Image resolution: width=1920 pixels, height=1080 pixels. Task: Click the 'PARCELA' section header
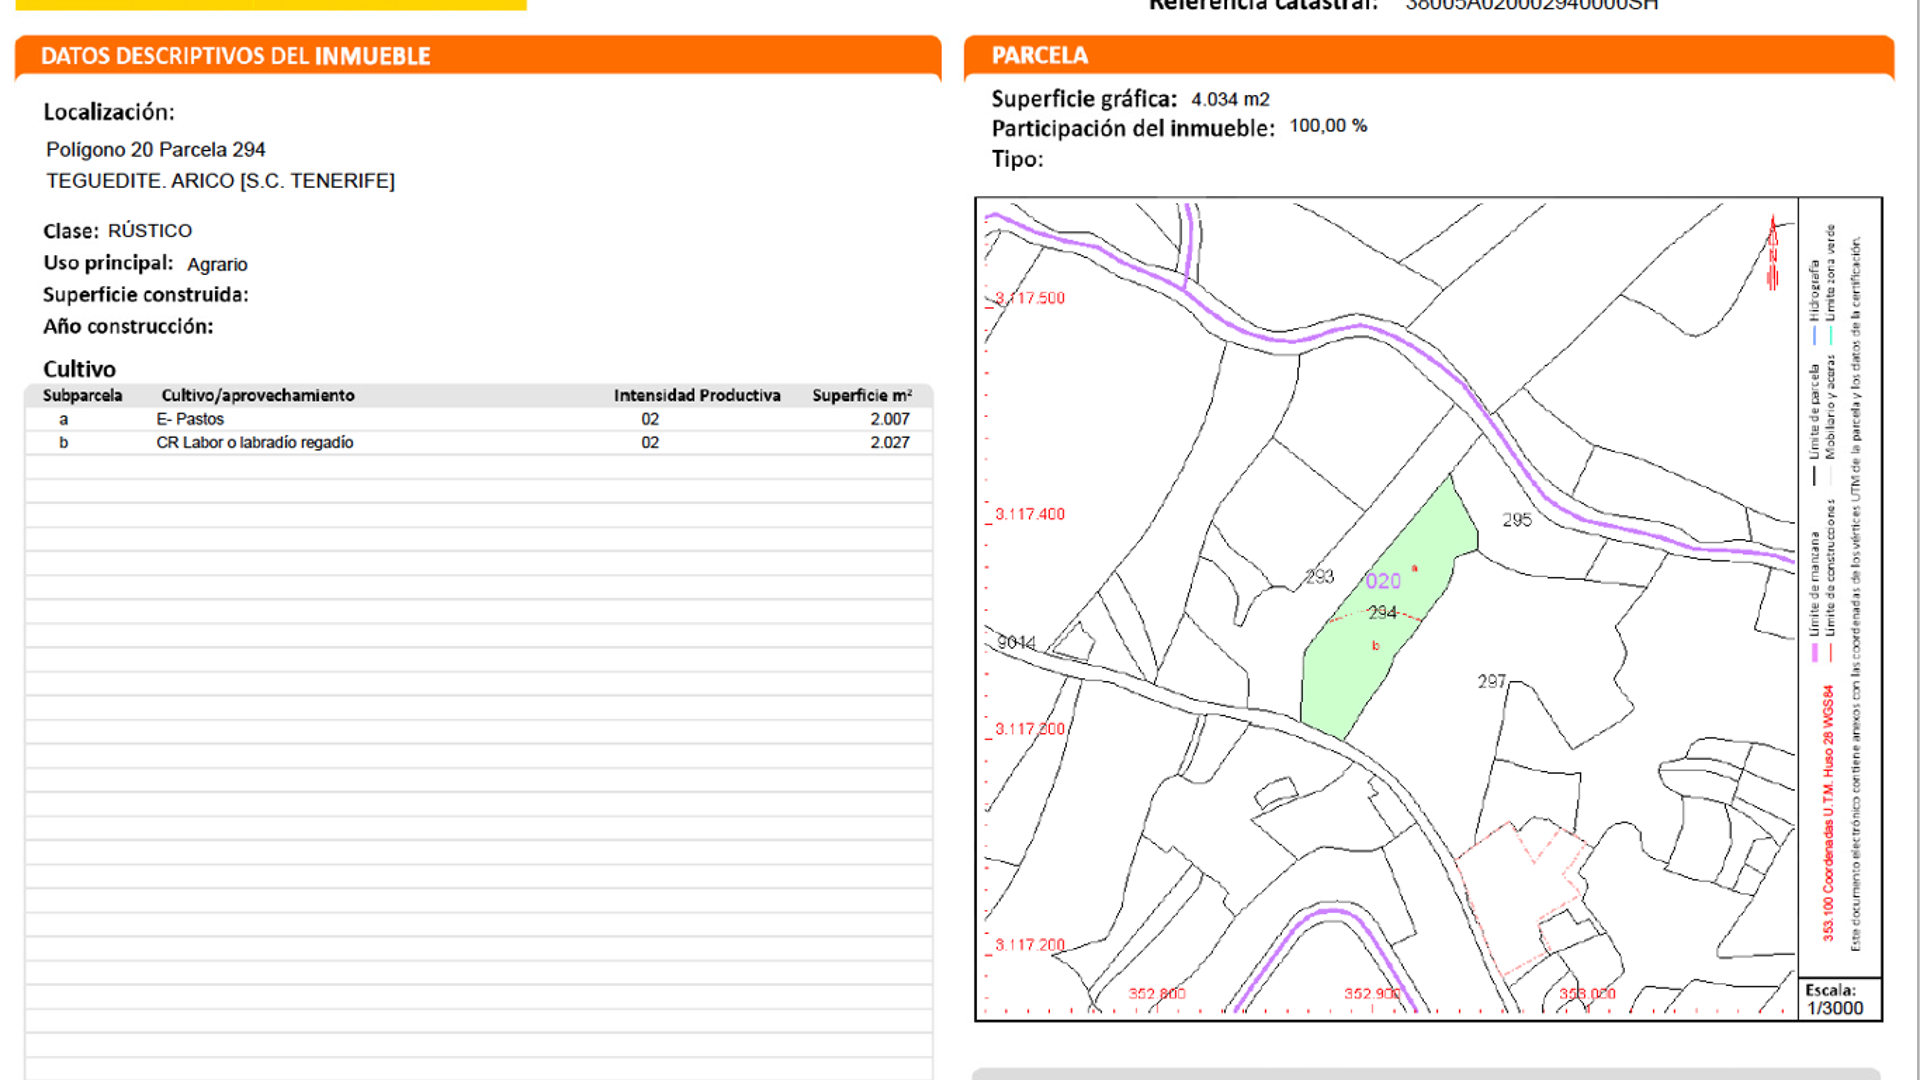(x=1429, y=56)
